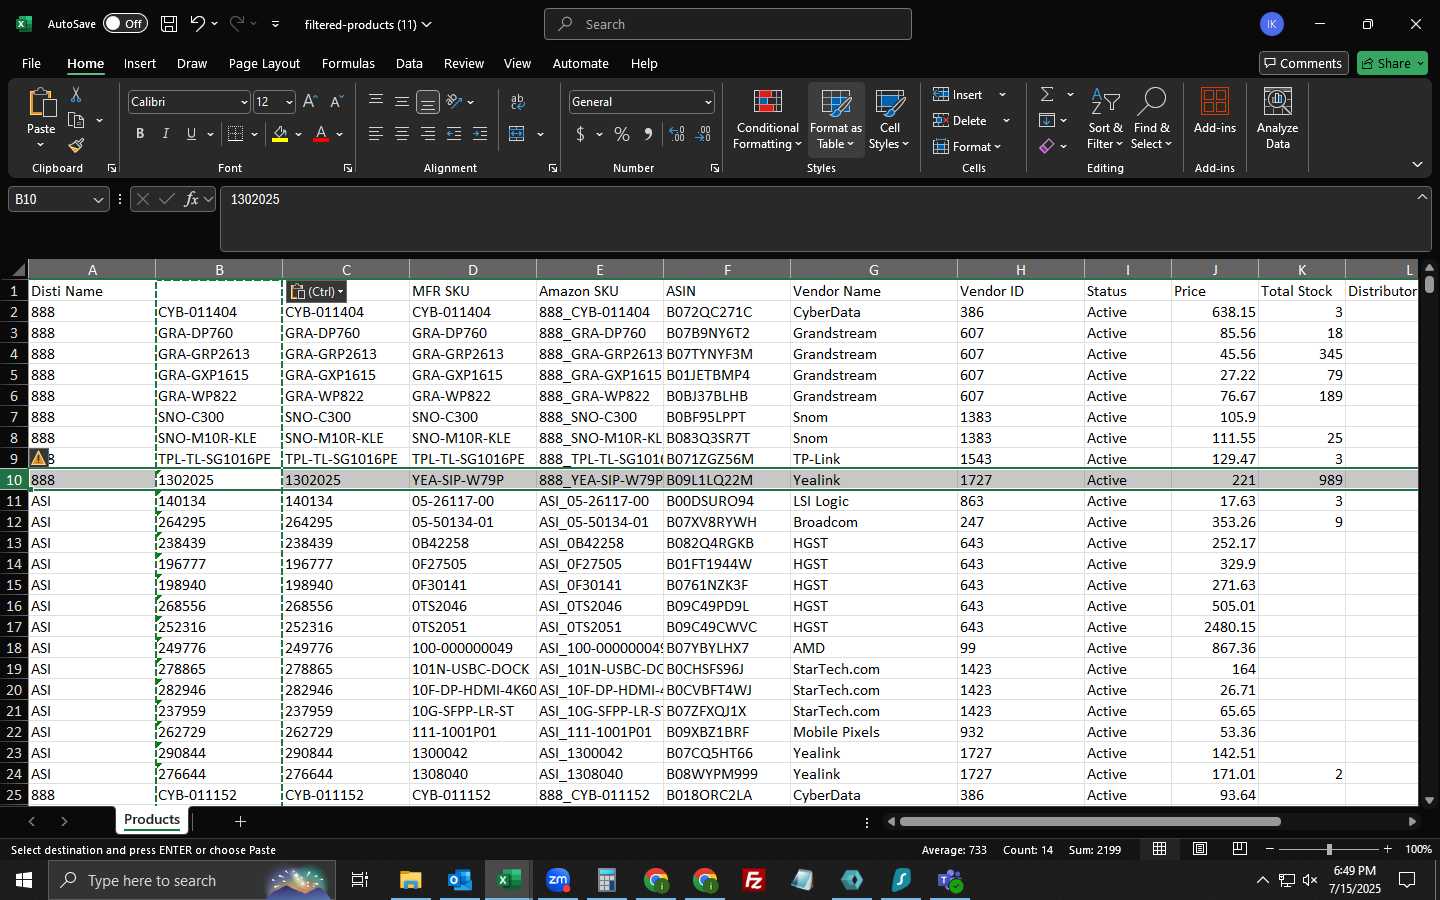The height and width of the screenshot is (900, 1440).
Task: Switch to the Formulas tab
Action: tap(348, 63)
